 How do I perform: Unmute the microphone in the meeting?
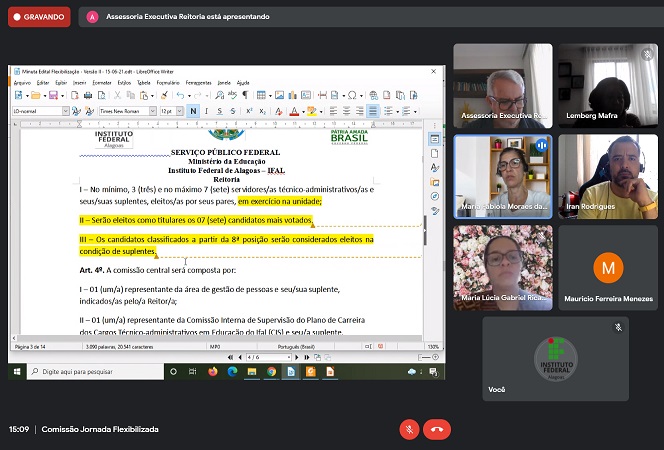tap(409, 429)
